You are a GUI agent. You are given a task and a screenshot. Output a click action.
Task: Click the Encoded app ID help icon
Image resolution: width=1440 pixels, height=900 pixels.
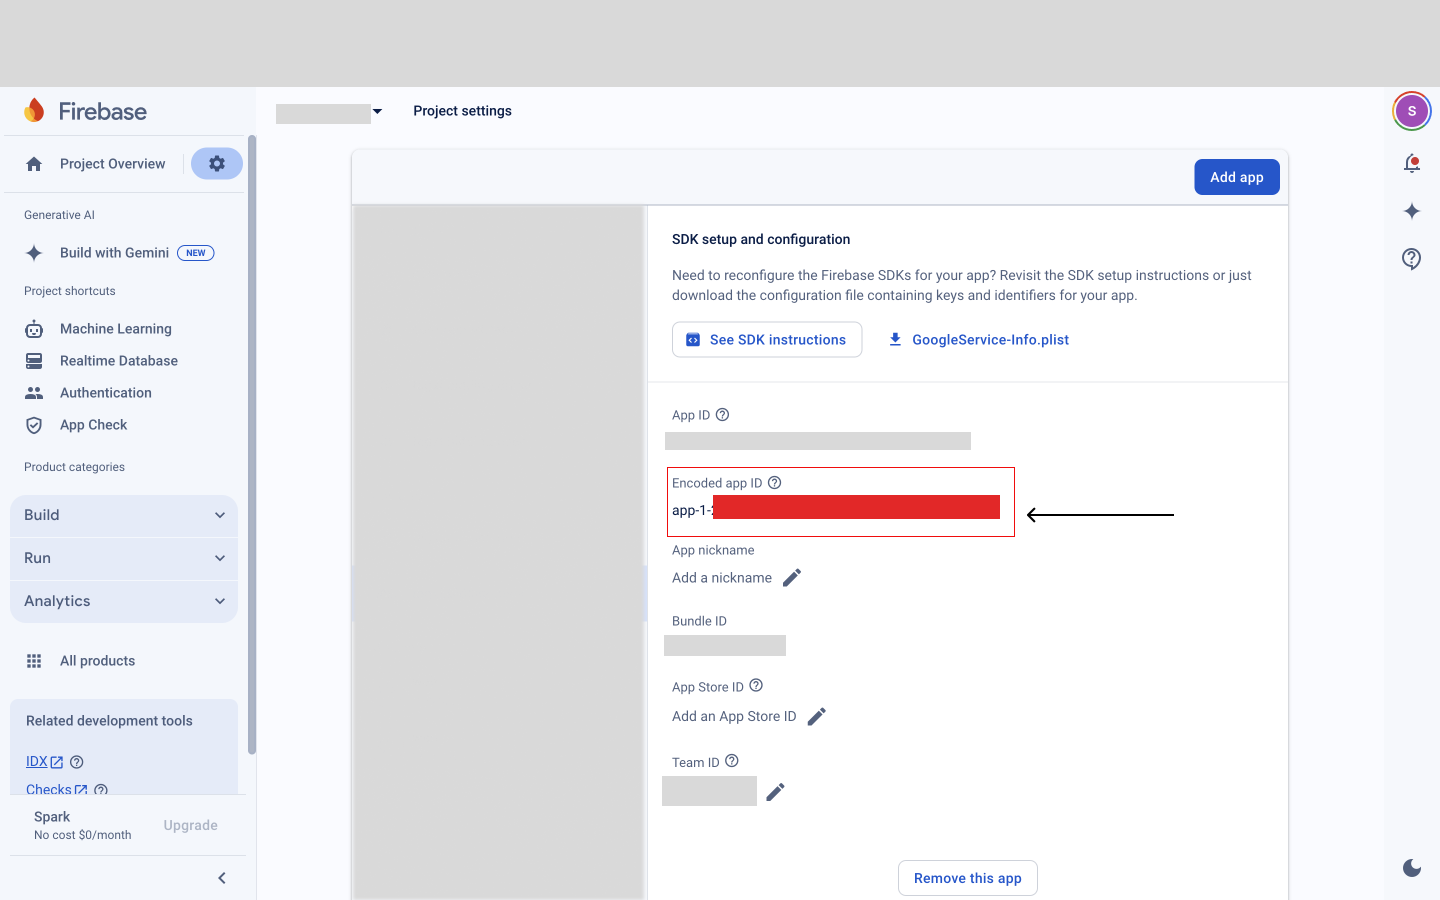pos(774,482)
